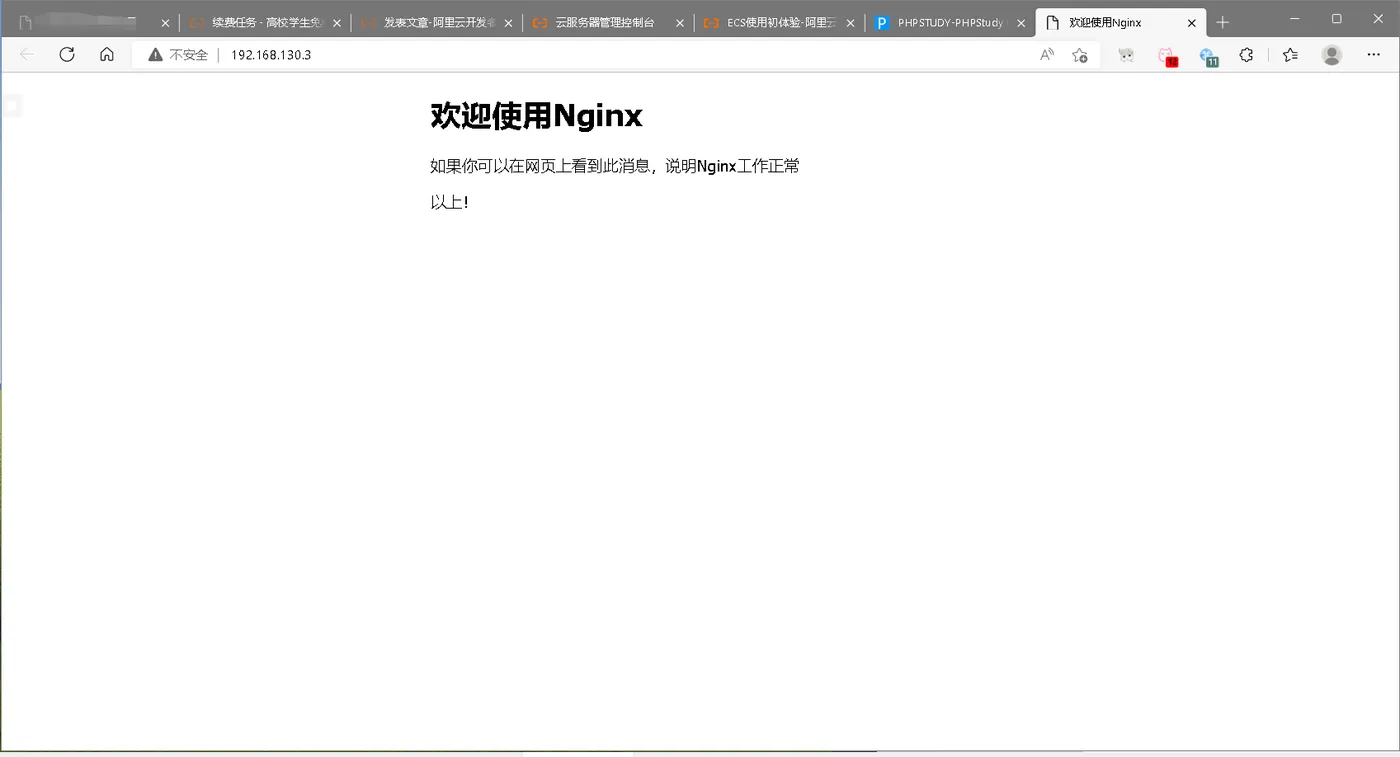This screenshot has width=1400, height=757.
Task: Open the Extensions puzzle menu
Action: pyautogui.click(x=1246, y=55)
